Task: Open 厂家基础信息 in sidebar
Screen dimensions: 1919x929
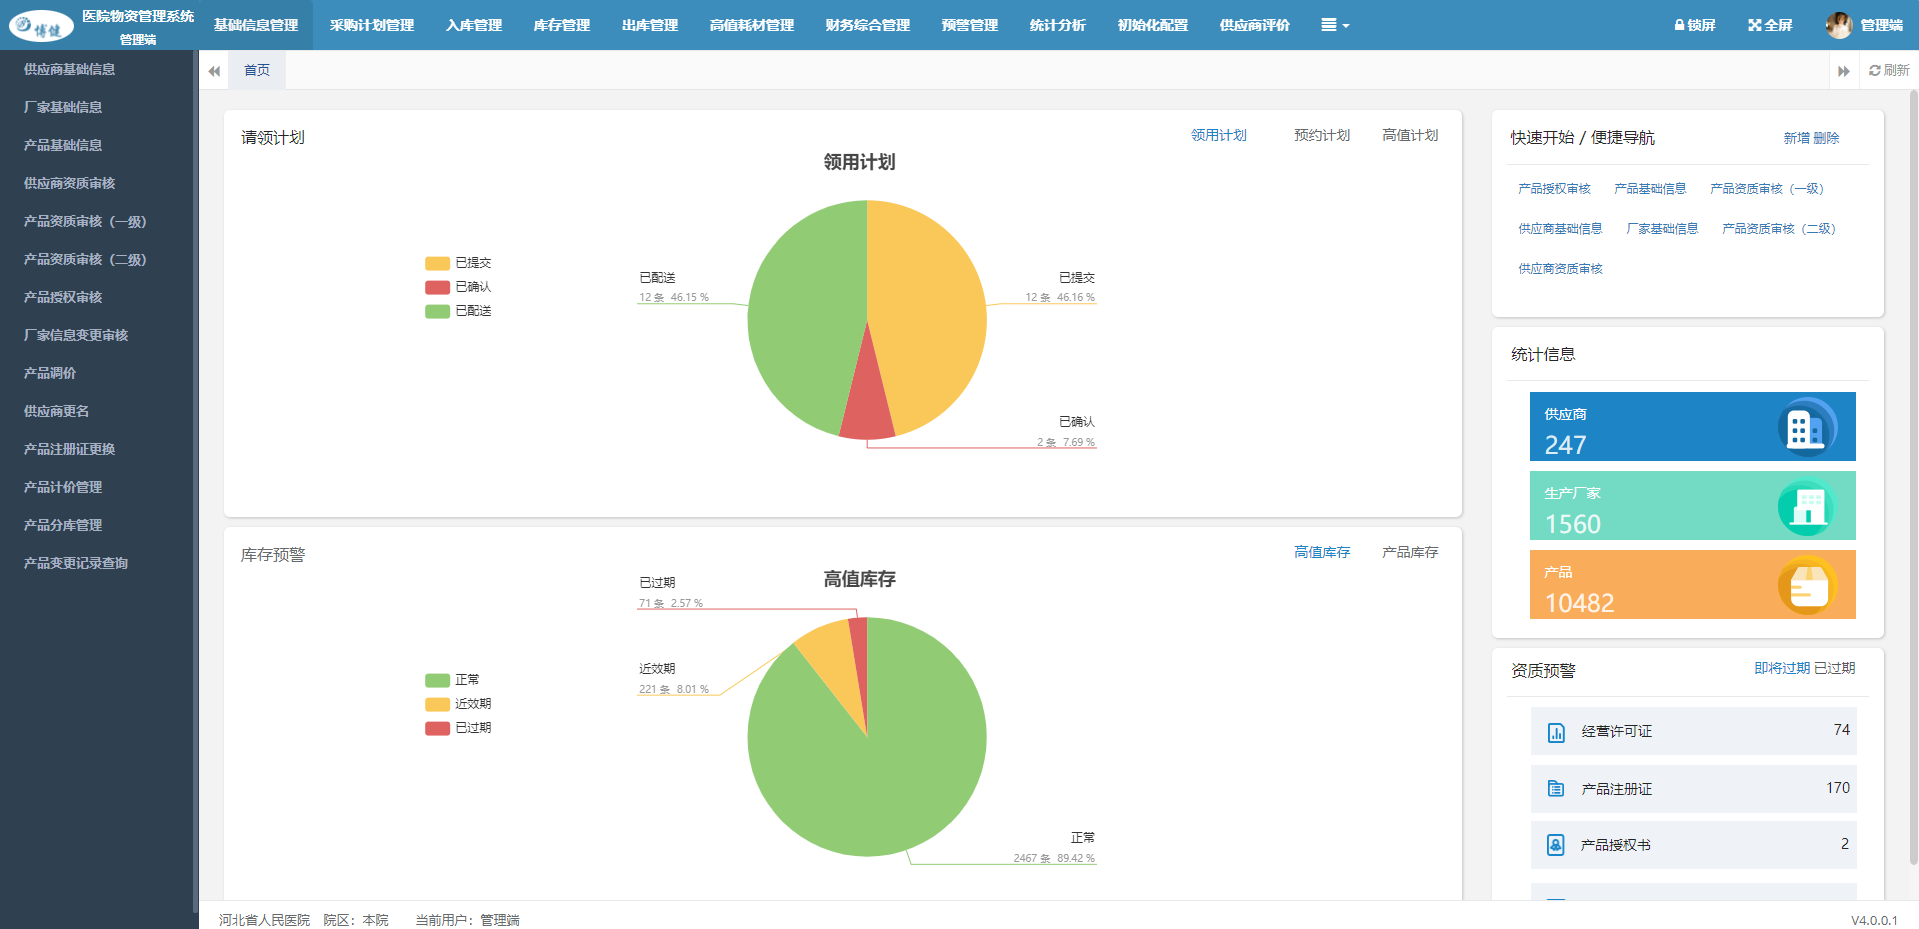Action: [63, 107]
